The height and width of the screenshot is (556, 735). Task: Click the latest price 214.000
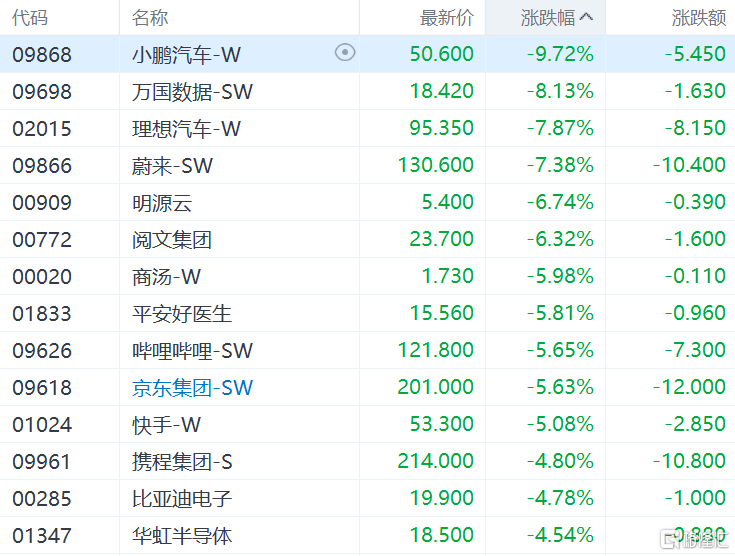coord(436,461)
